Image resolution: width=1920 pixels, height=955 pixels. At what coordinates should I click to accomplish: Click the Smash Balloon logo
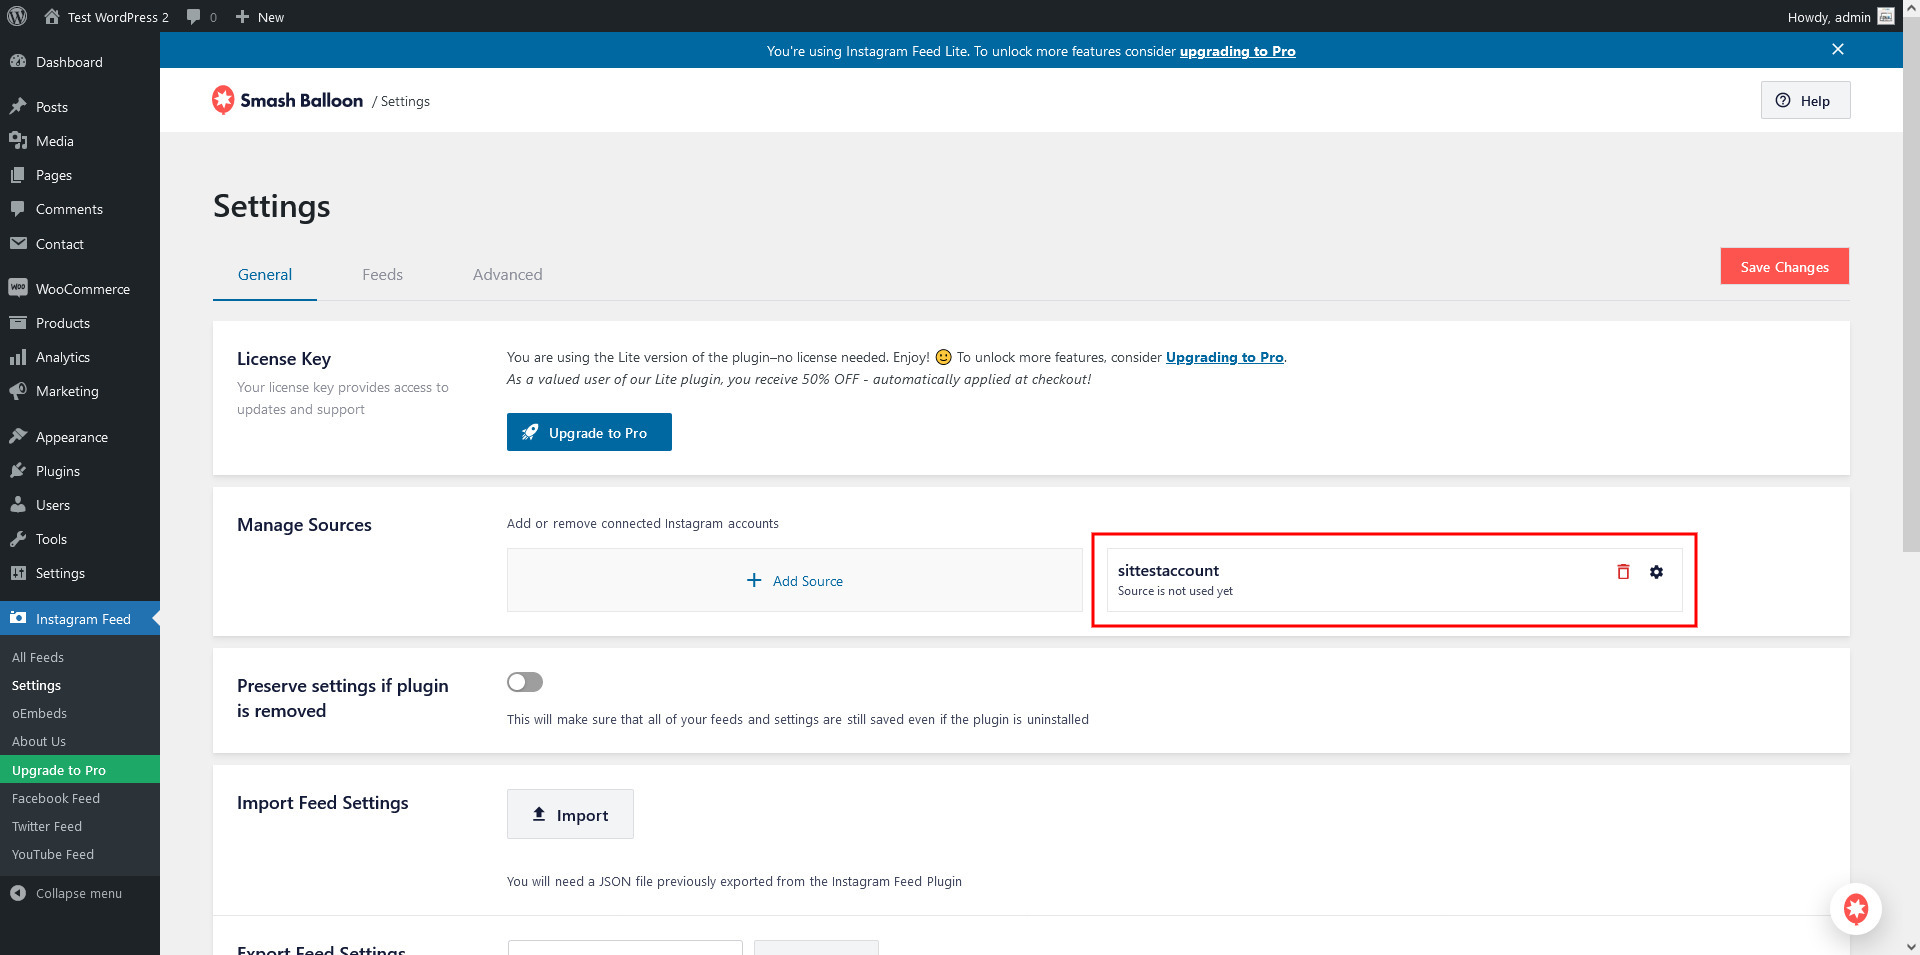(x=288, y=100)
